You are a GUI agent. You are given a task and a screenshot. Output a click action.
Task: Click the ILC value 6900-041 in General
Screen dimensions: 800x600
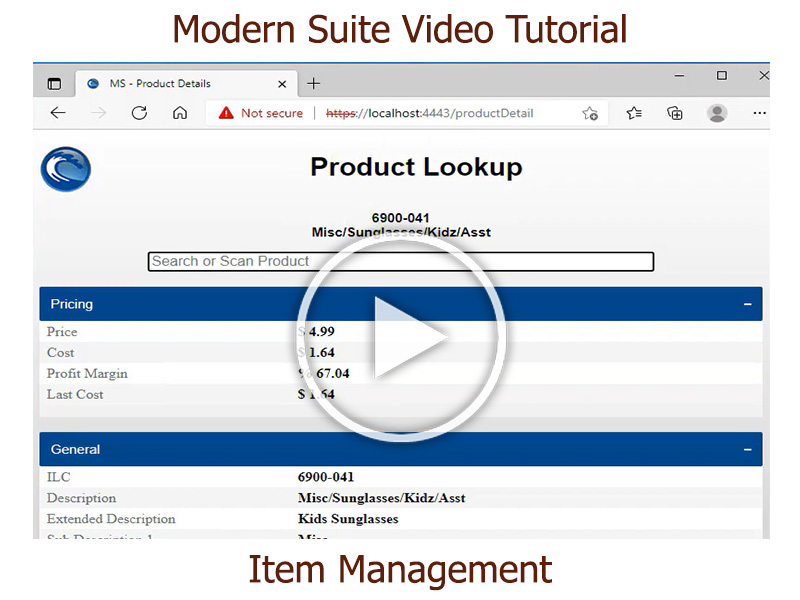(x=326, y=477)
